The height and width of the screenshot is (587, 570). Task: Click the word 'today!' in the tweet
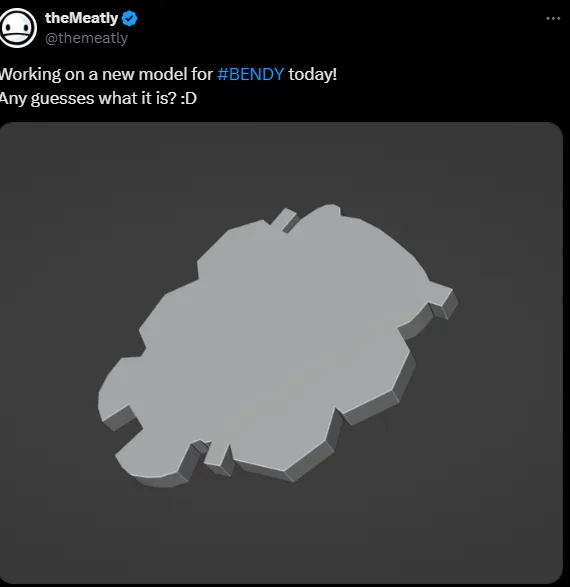click(313, 74)
